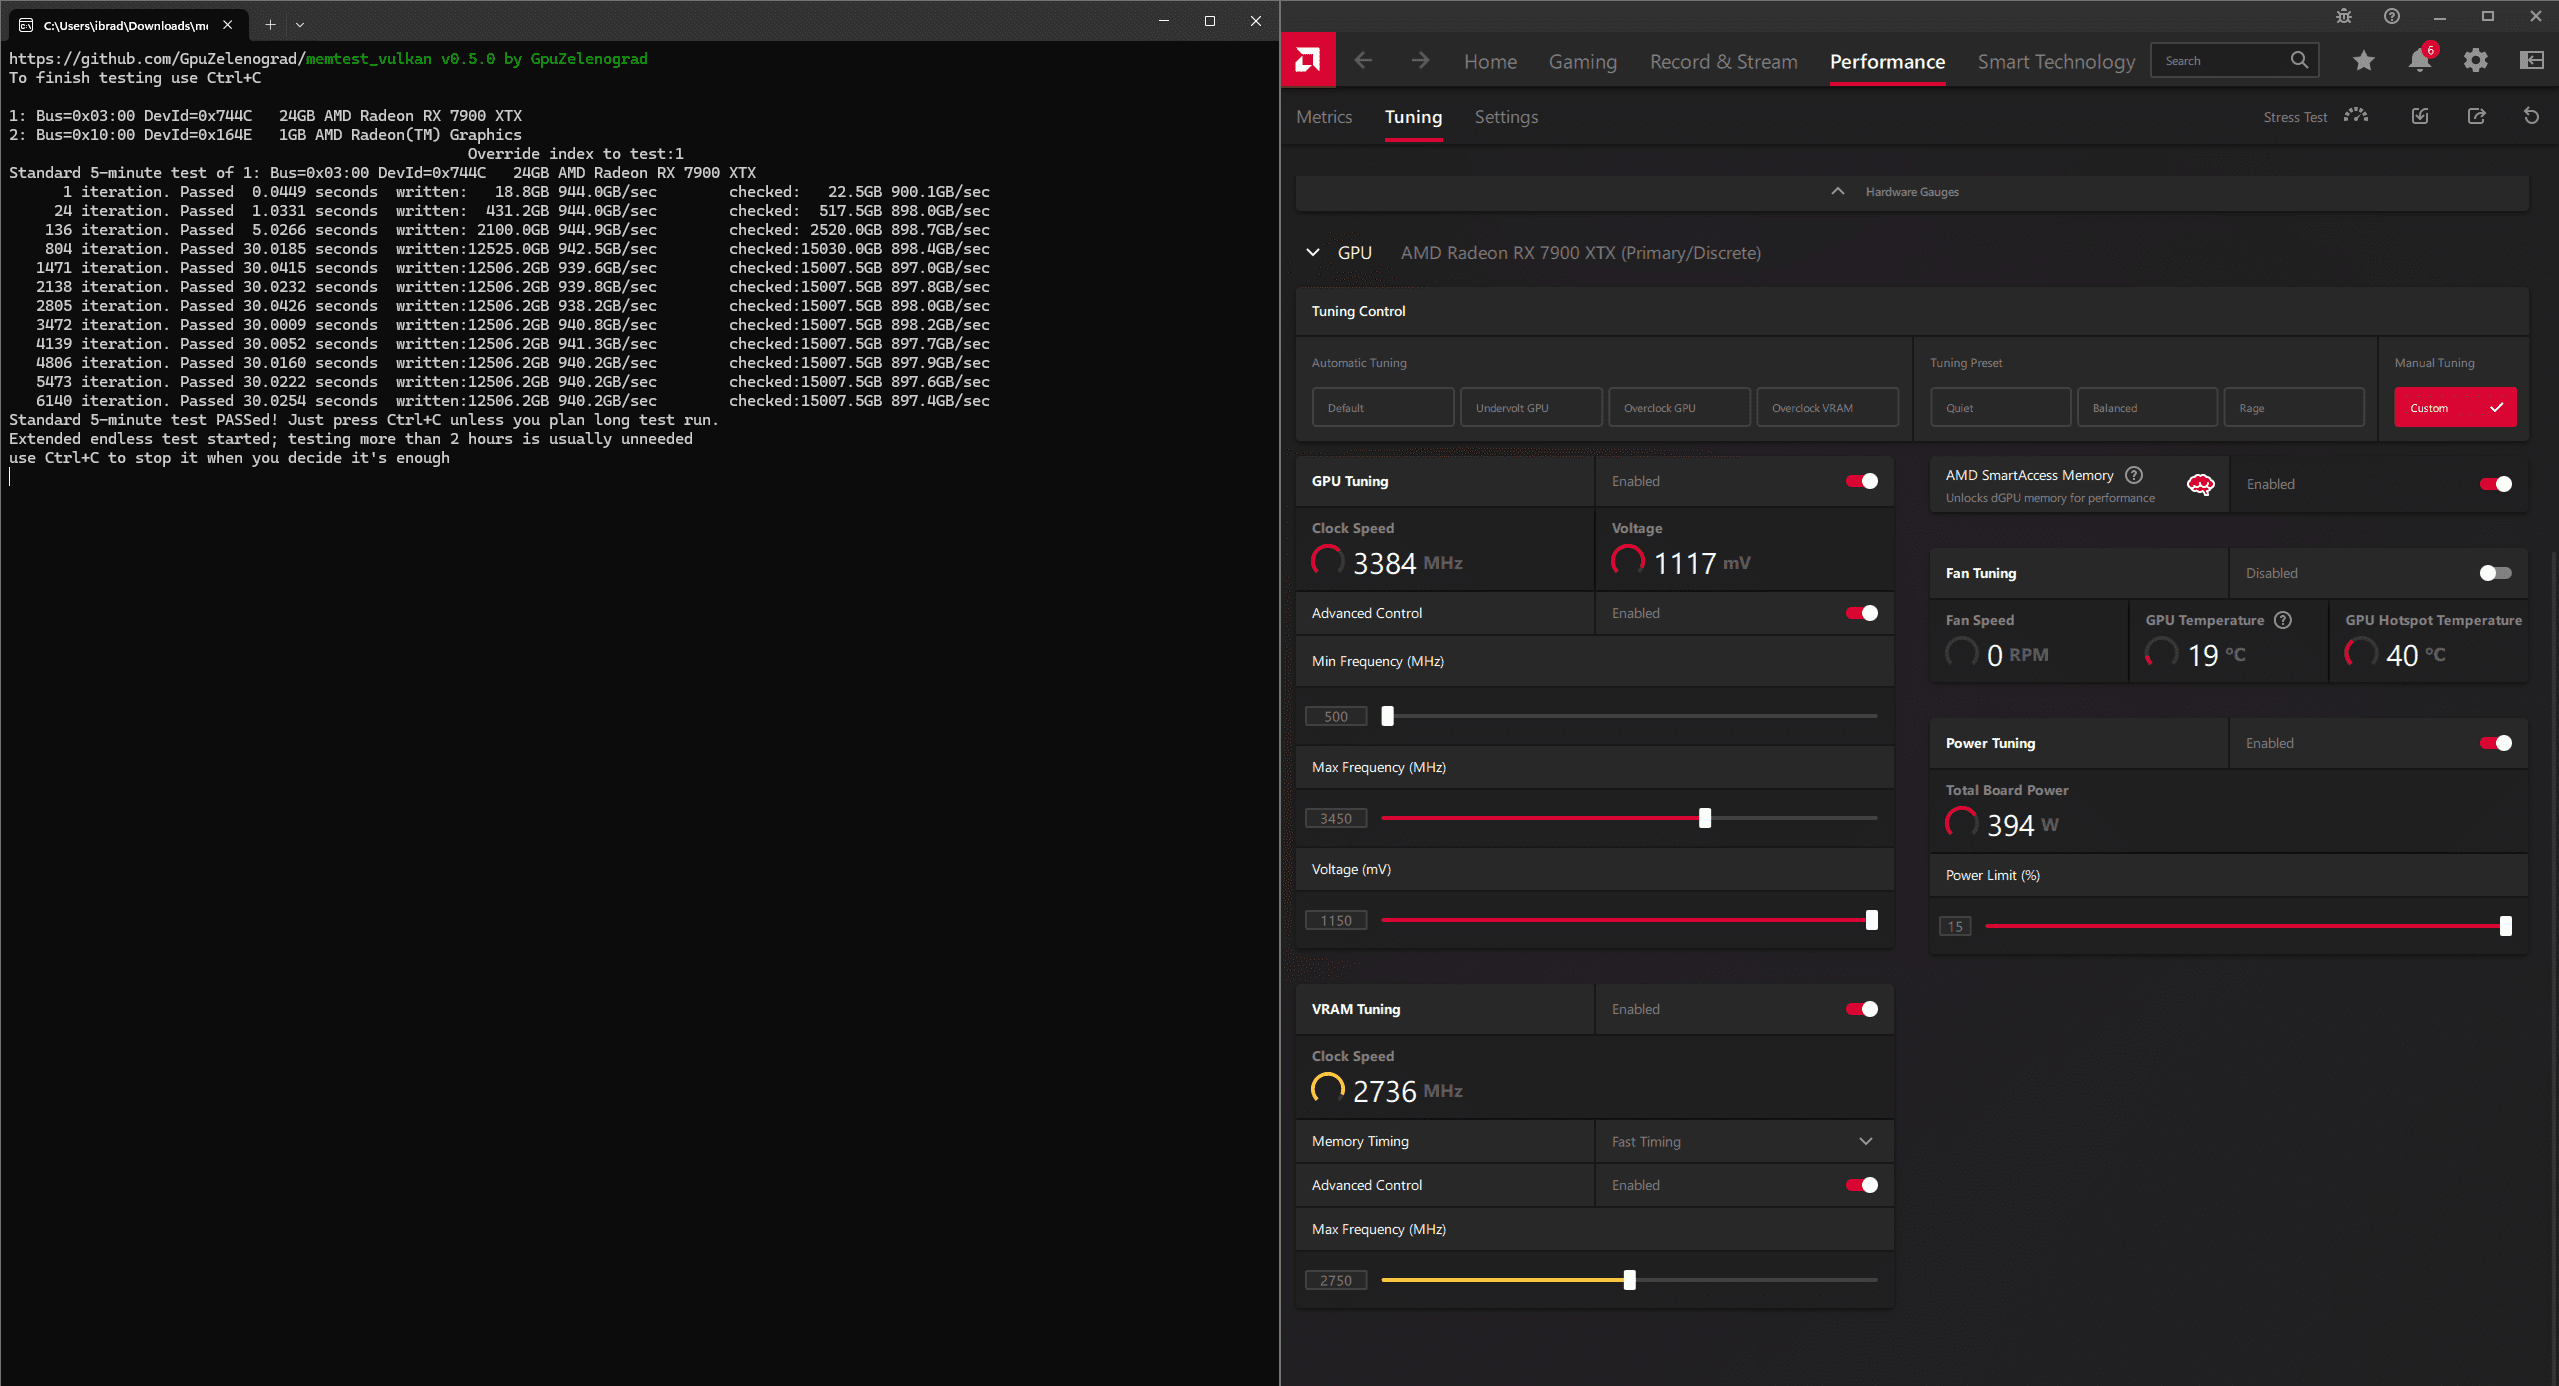
Task: Select Balanced tuning preset
Action: tap(2147, 407)
